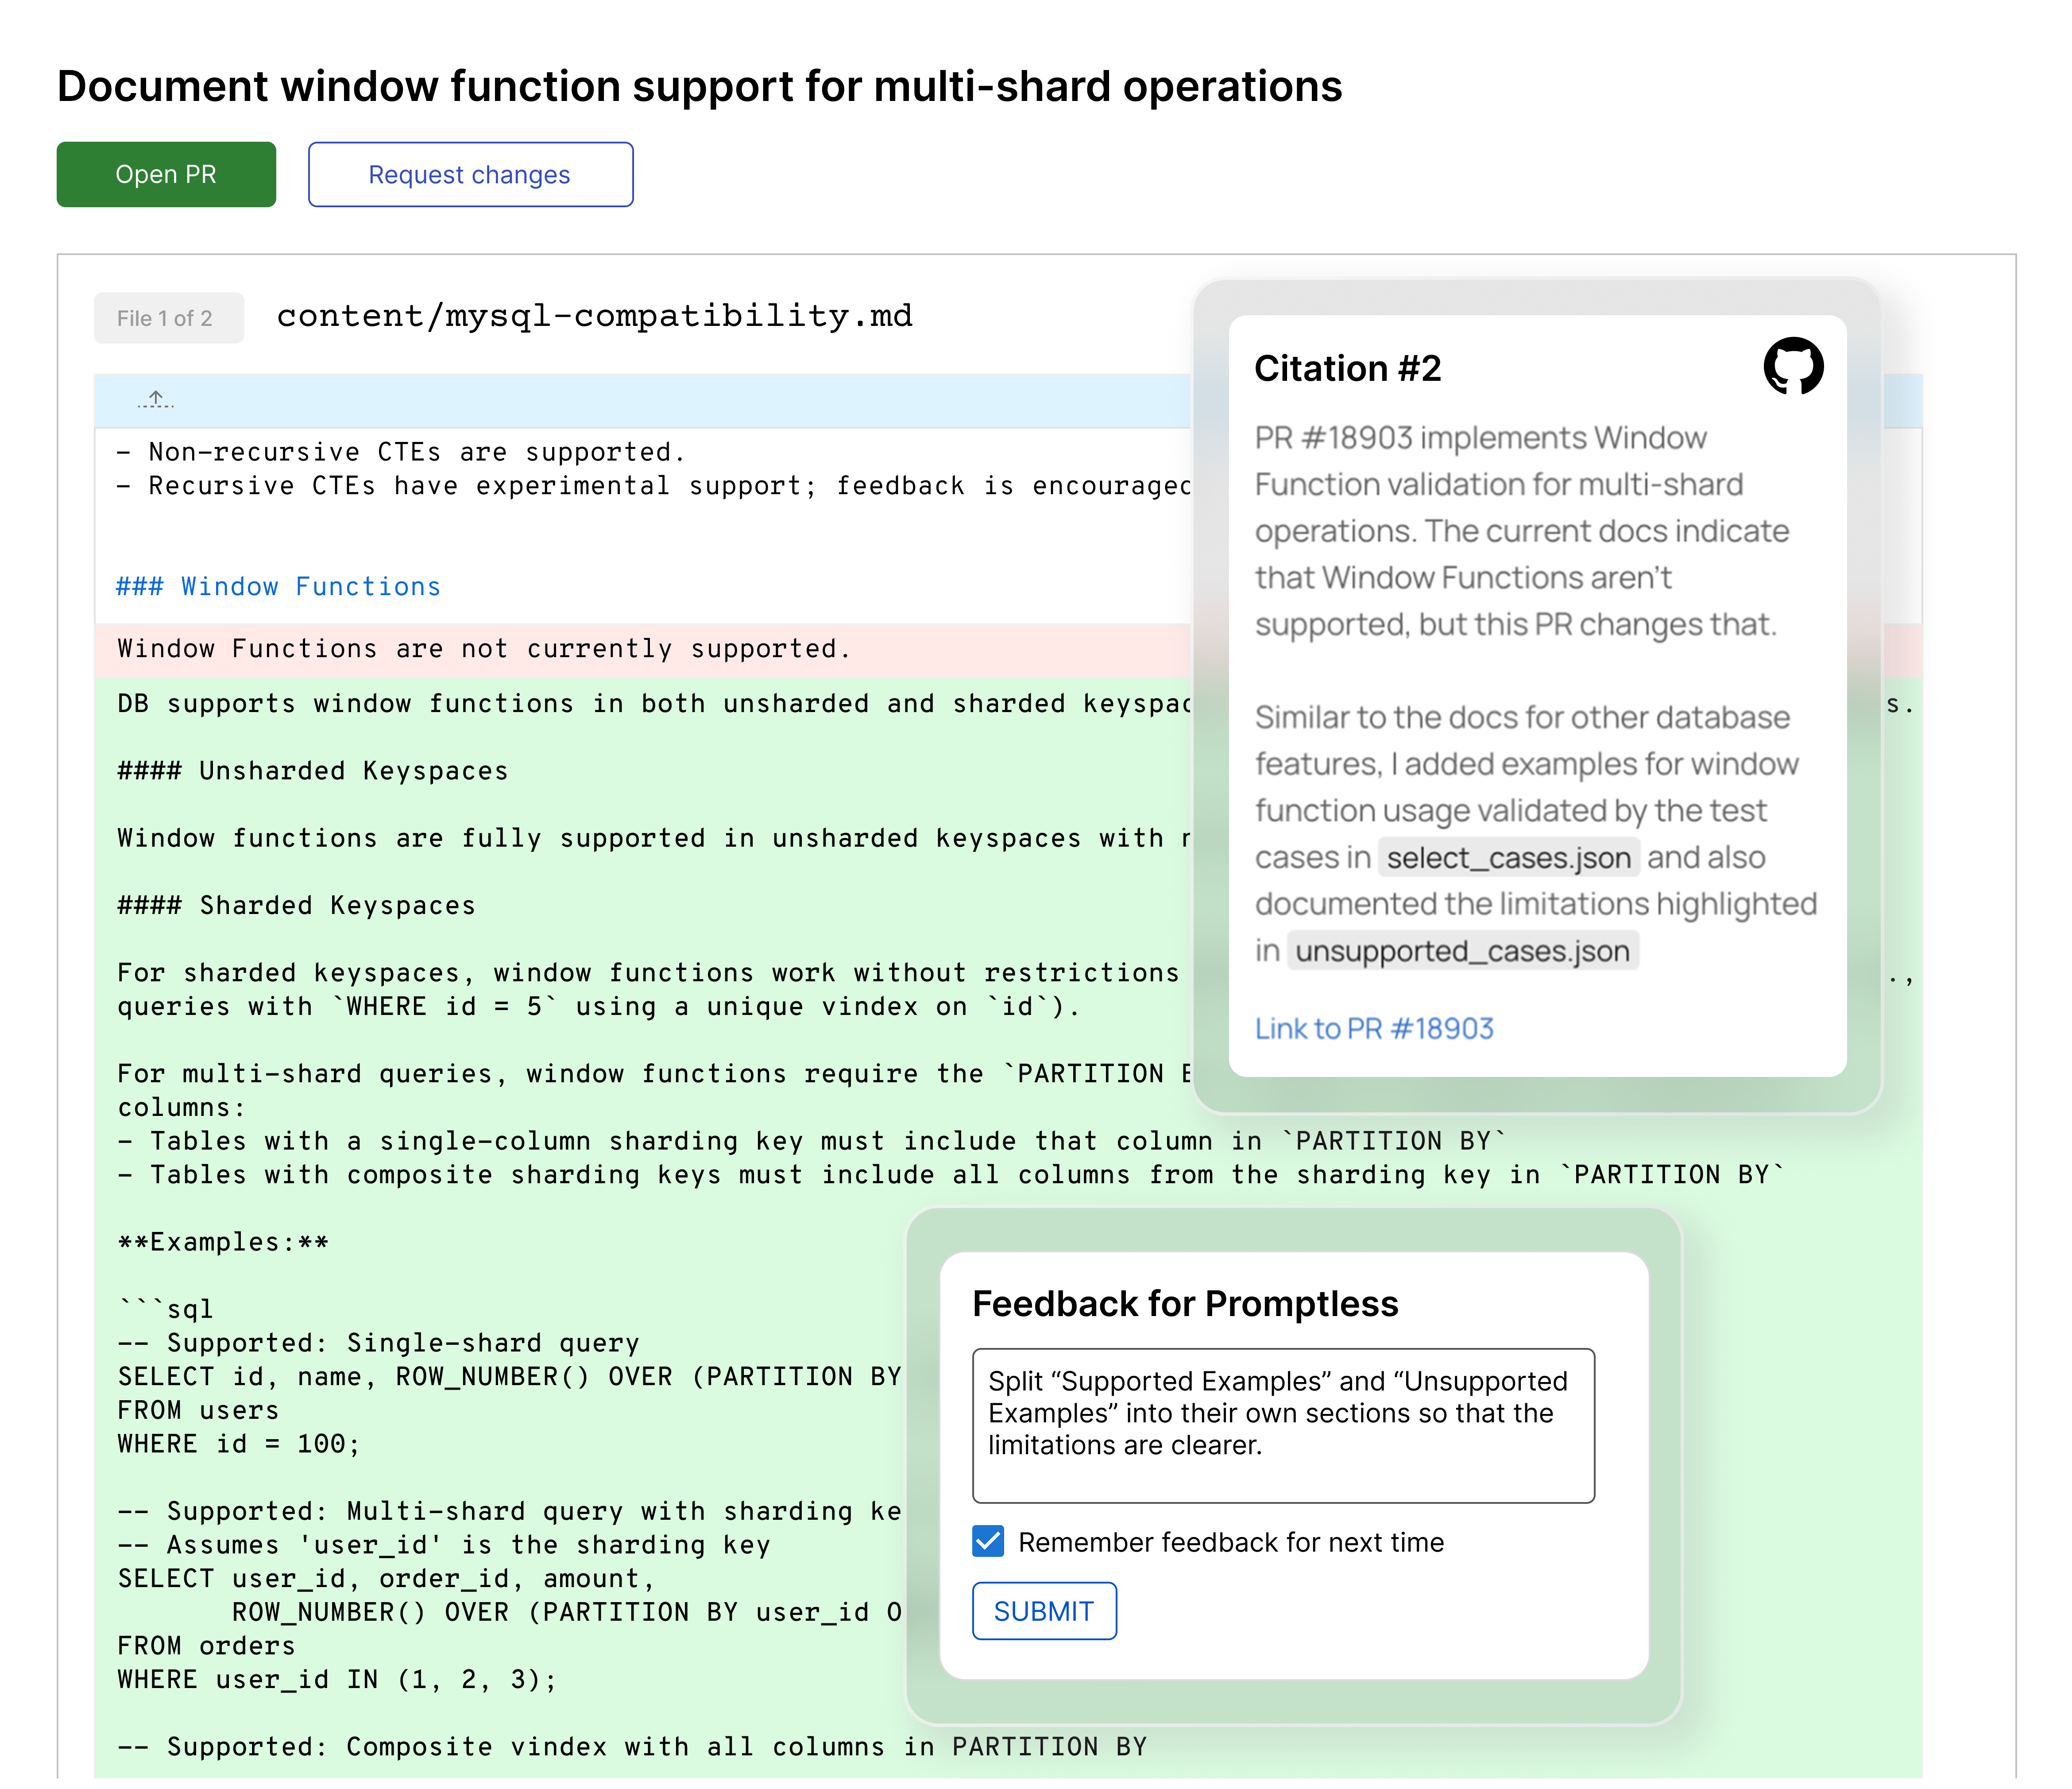Viewport: 2072px width, 1789px height.
Task: Click the Request changes button
Action: [x=470, y=174]
